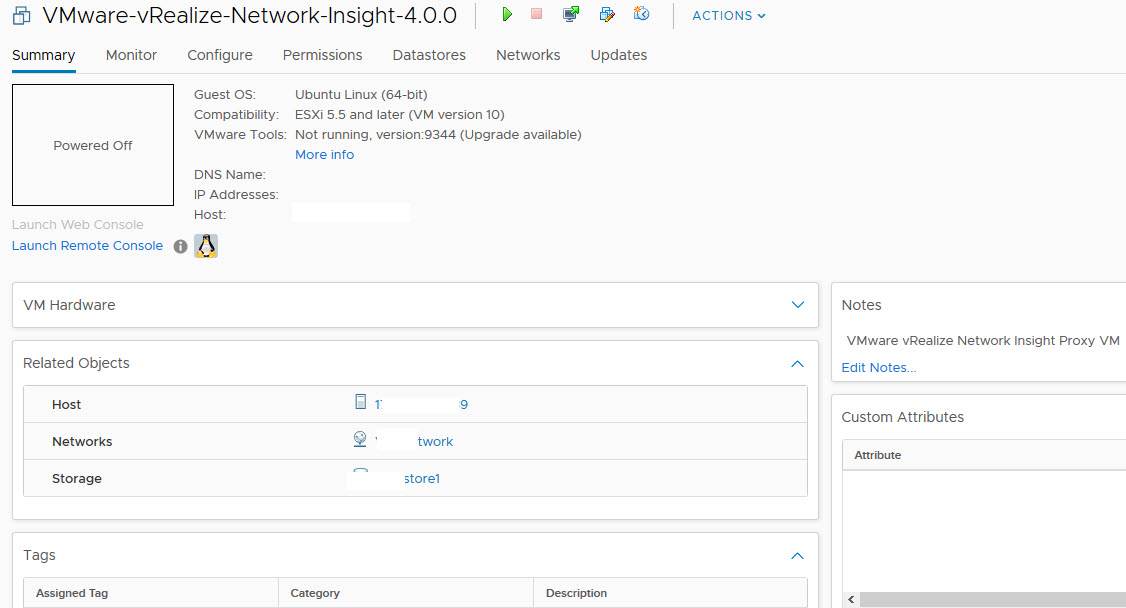Viewport: 1126px width, 608px height.
Task: Collapse the Tags panel
Action: [797, 555]
